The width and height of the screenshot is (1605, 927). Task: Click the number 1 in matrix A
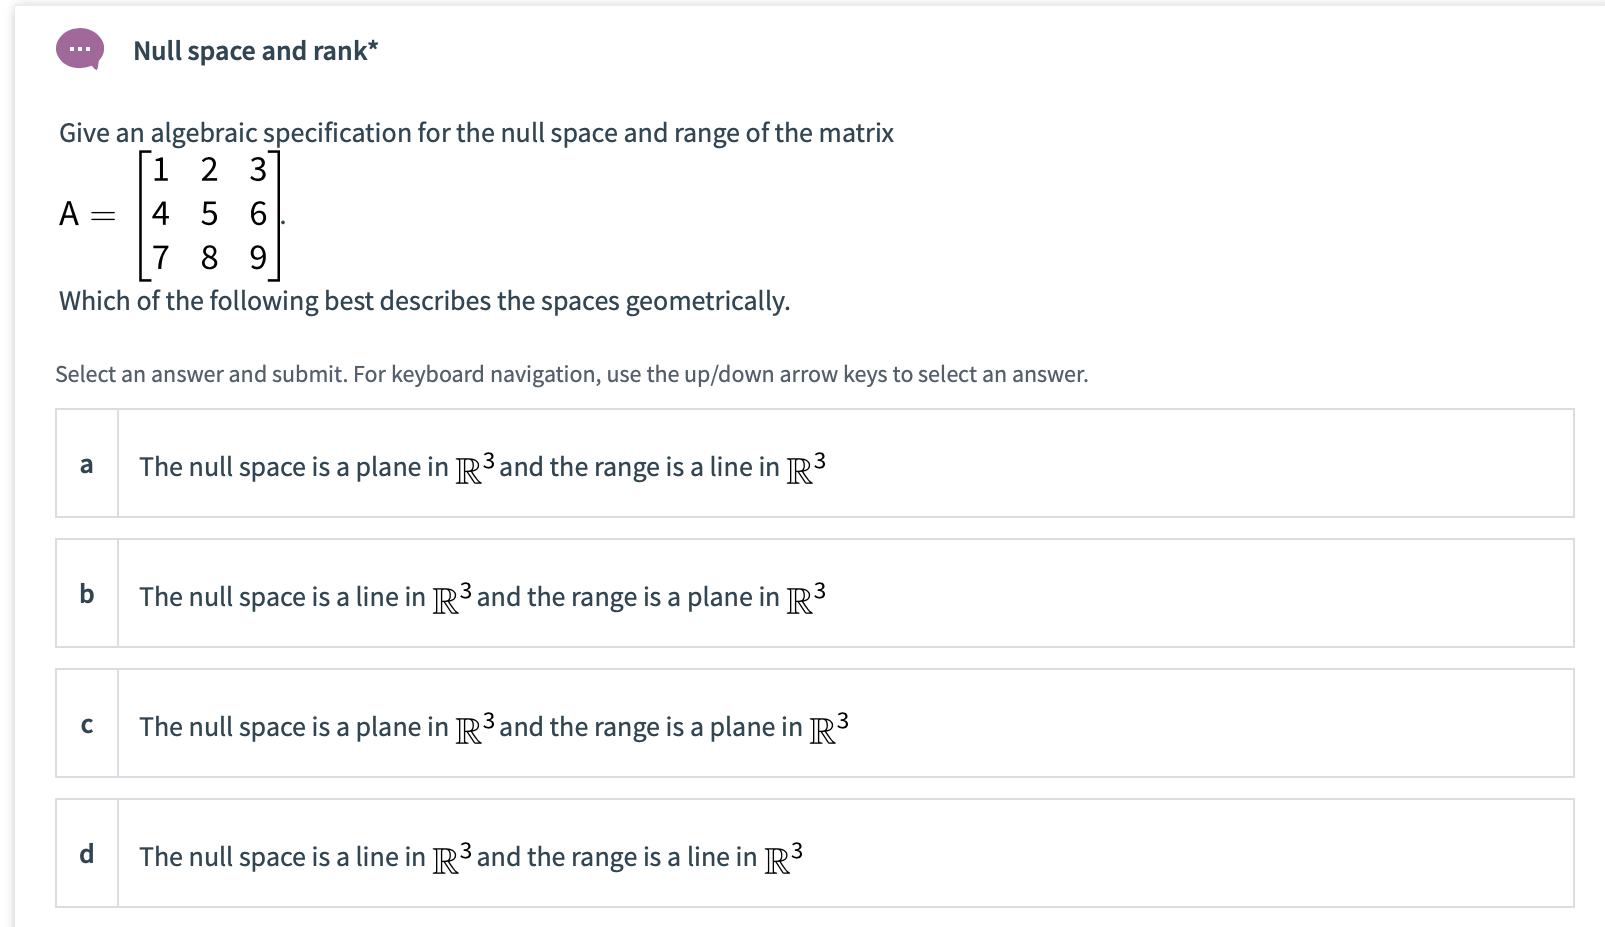click(160, 170)
